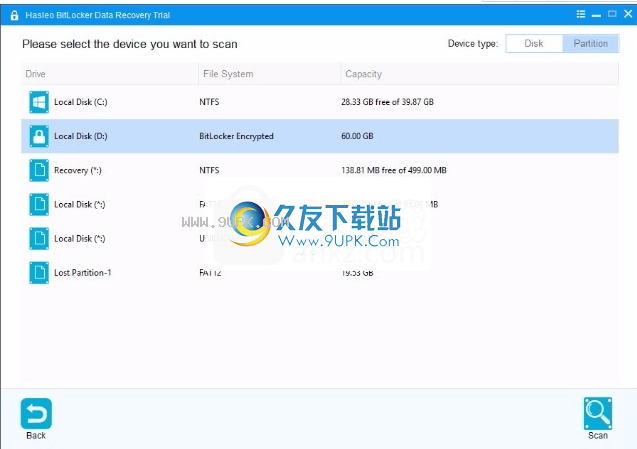This screenshot has height=449, width=637.
Task: Click the document icon next to Recovery (*:)
Action: [39, 170]
